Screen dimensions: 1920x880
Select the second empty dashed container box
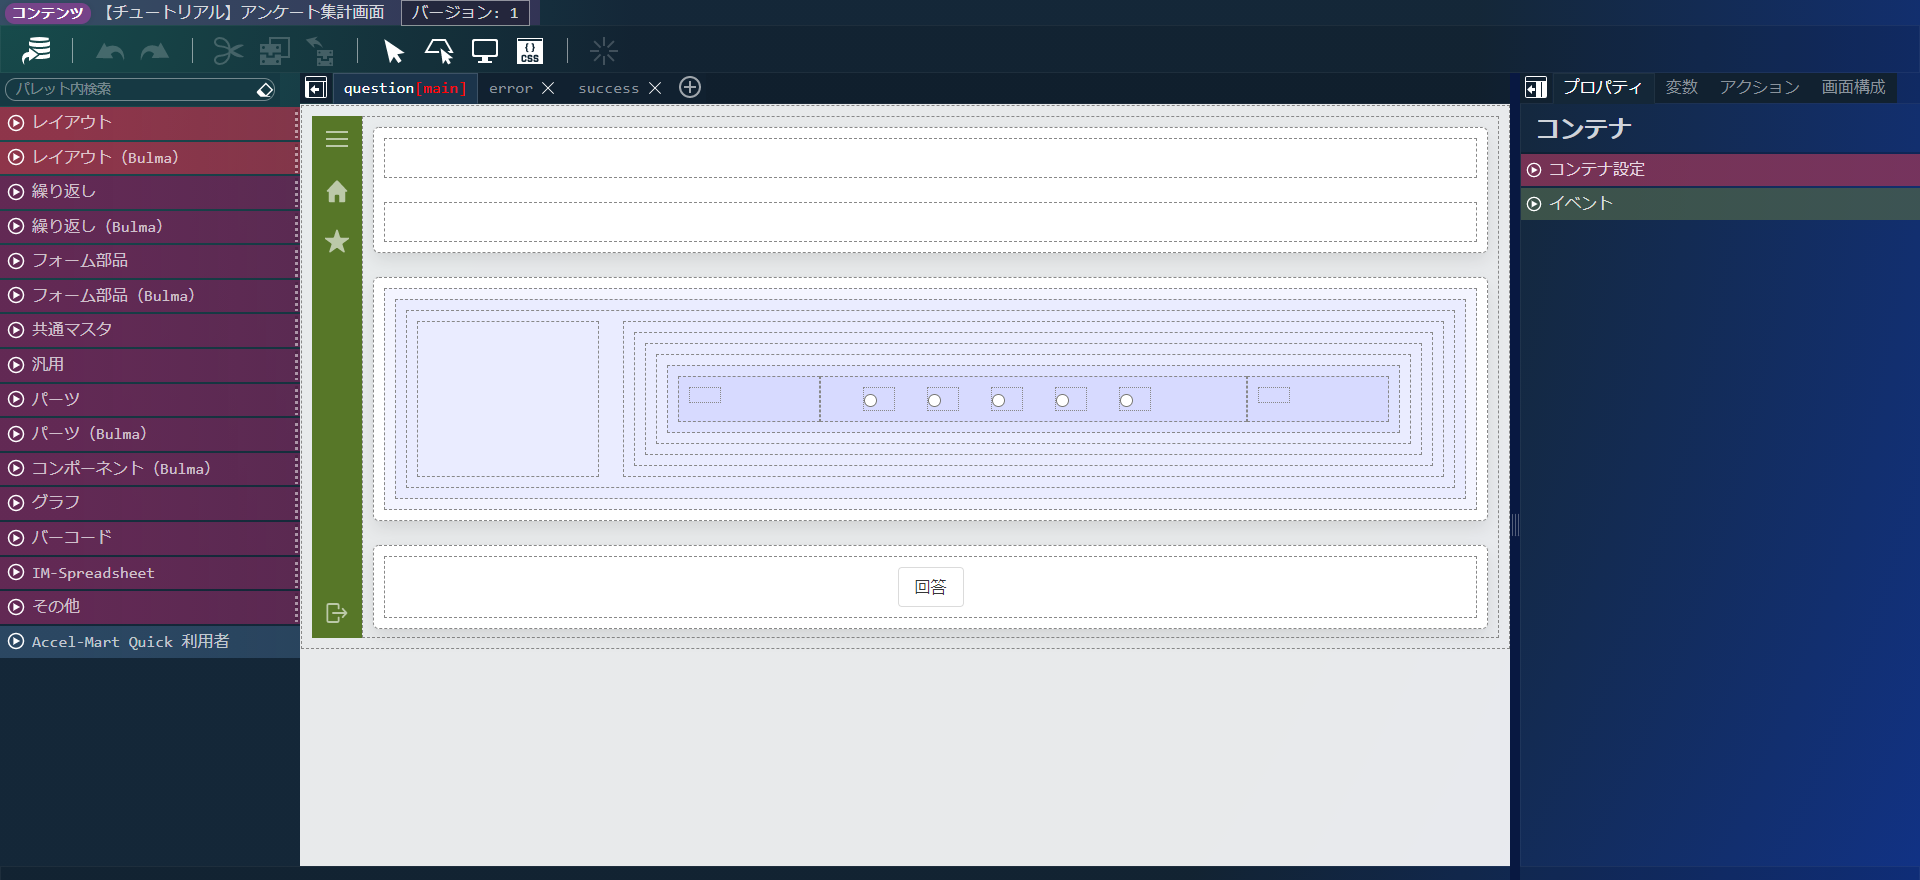pos(930,222)
